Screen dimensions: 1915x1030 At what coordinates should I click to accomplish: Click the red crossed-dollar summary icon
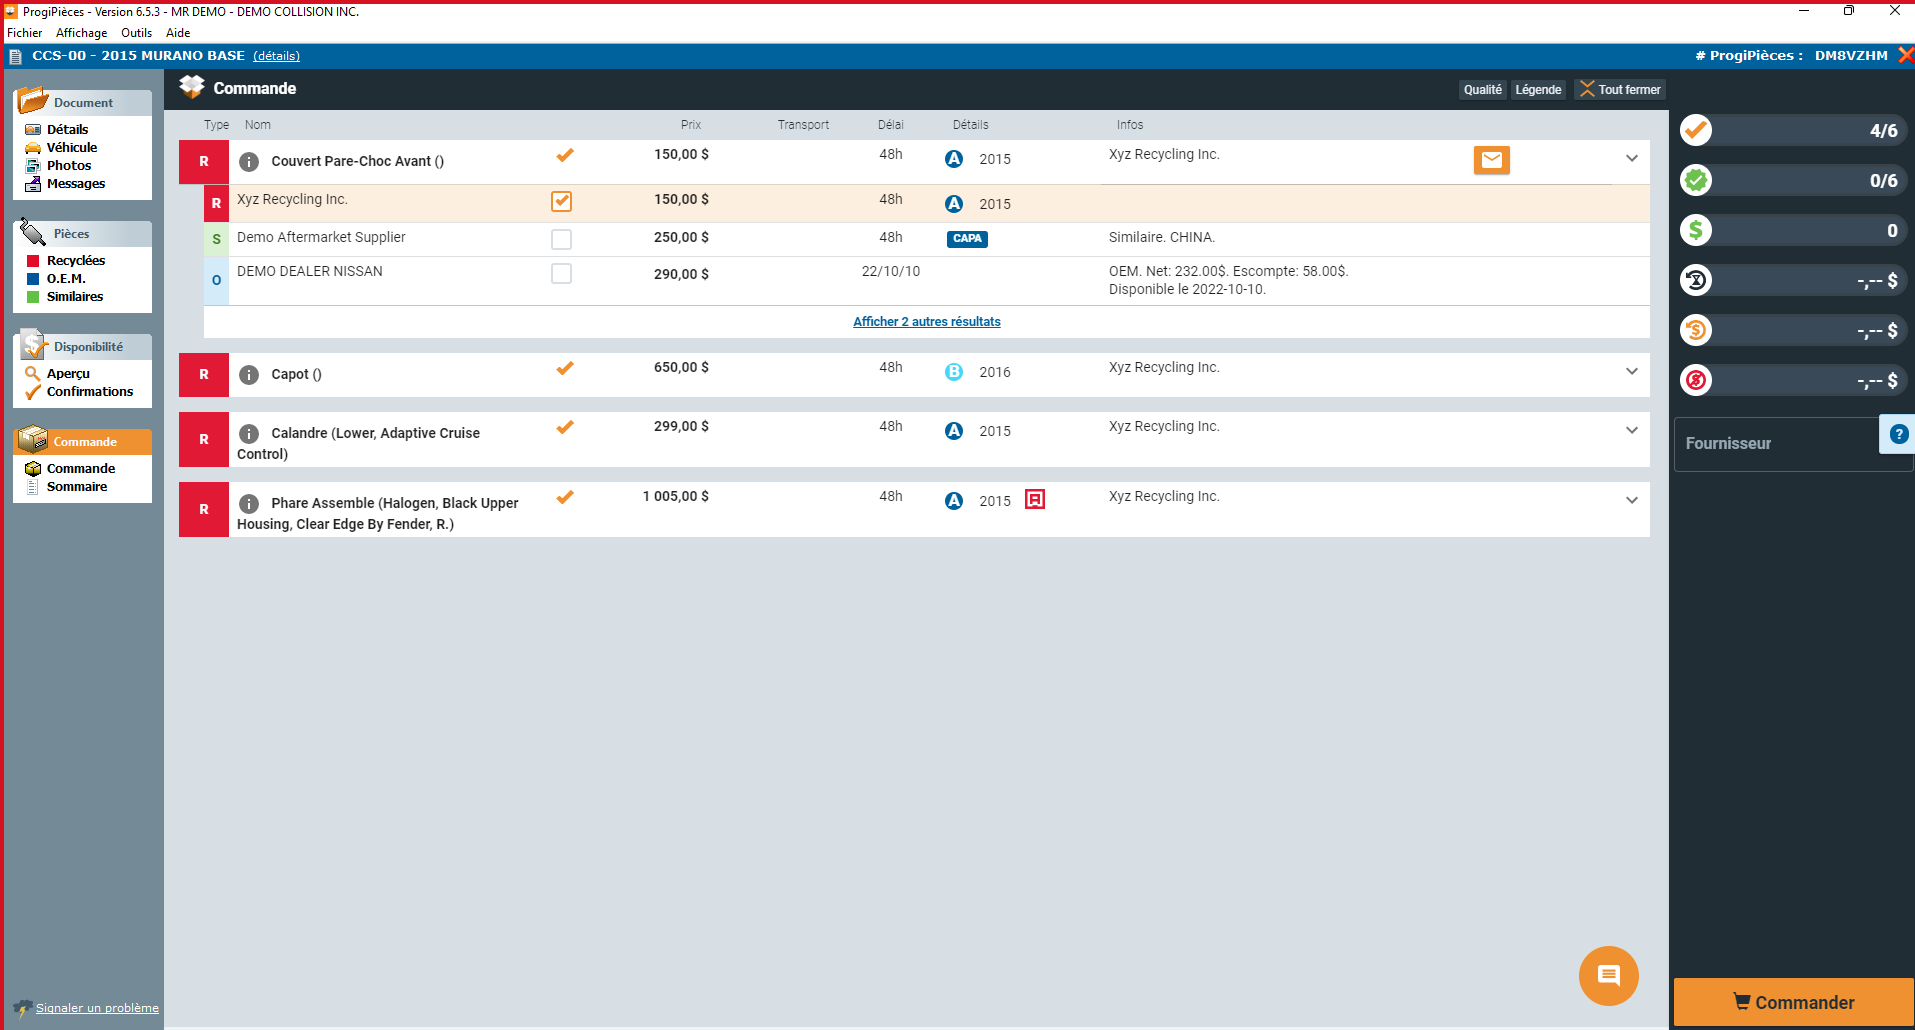[x=1696, y=380]
